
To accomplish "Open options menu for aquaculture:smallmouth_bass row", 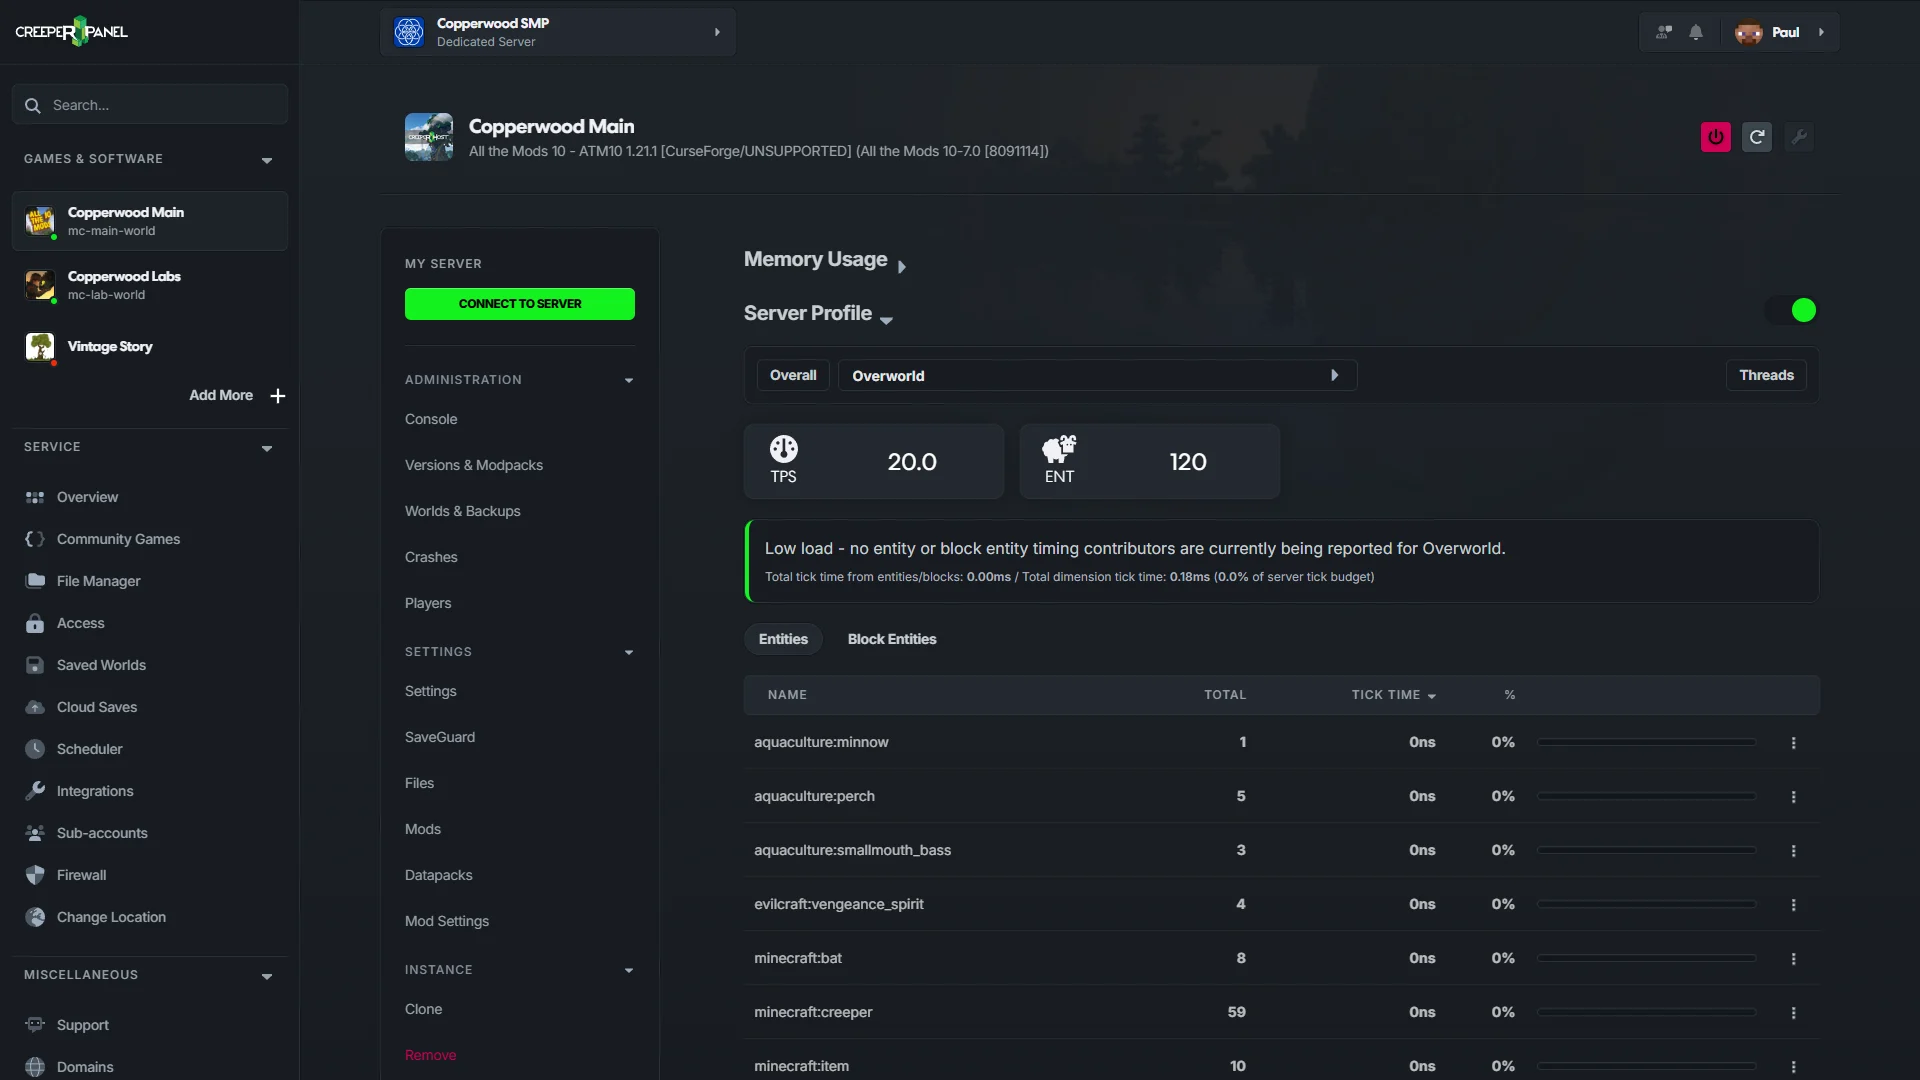I will 1793,851.
